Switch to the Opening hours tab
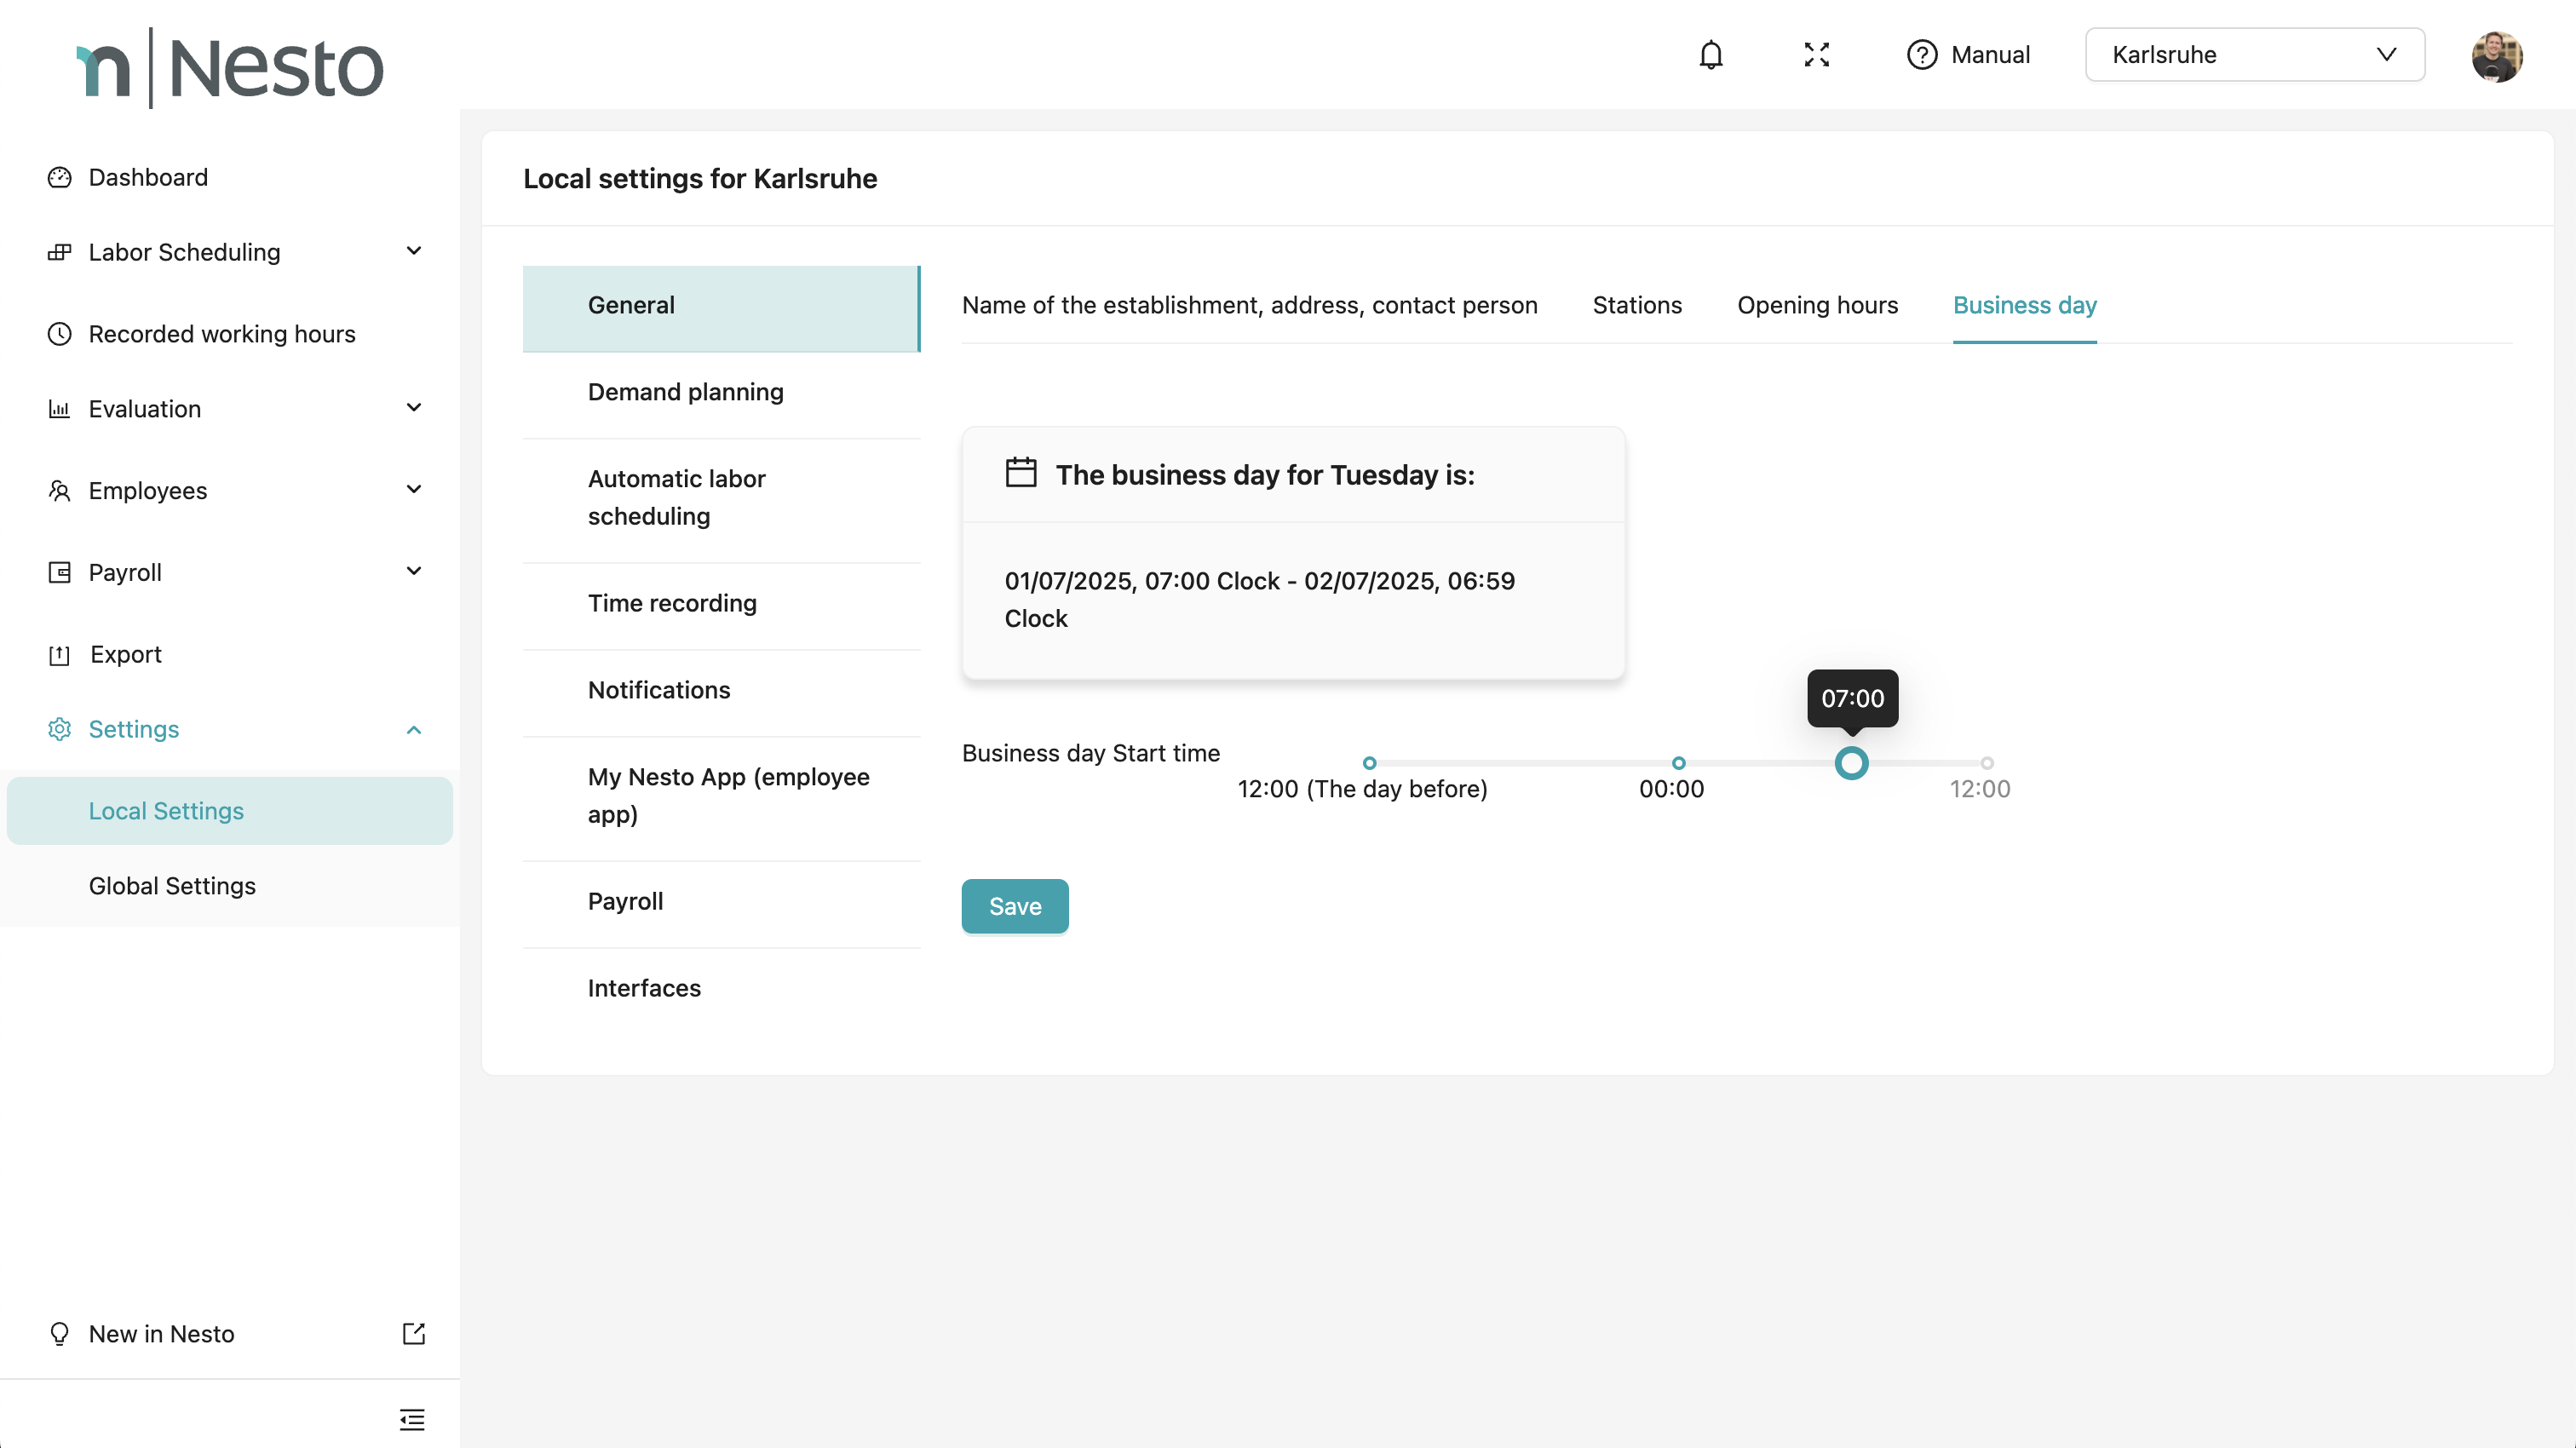 pos(1817,305)
